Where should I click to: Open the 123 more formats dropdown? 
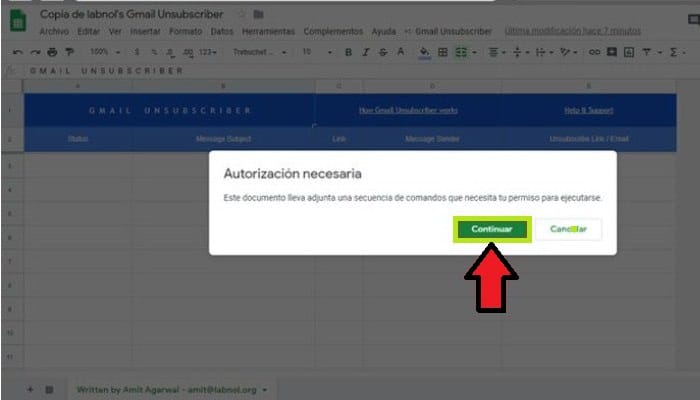208,53
